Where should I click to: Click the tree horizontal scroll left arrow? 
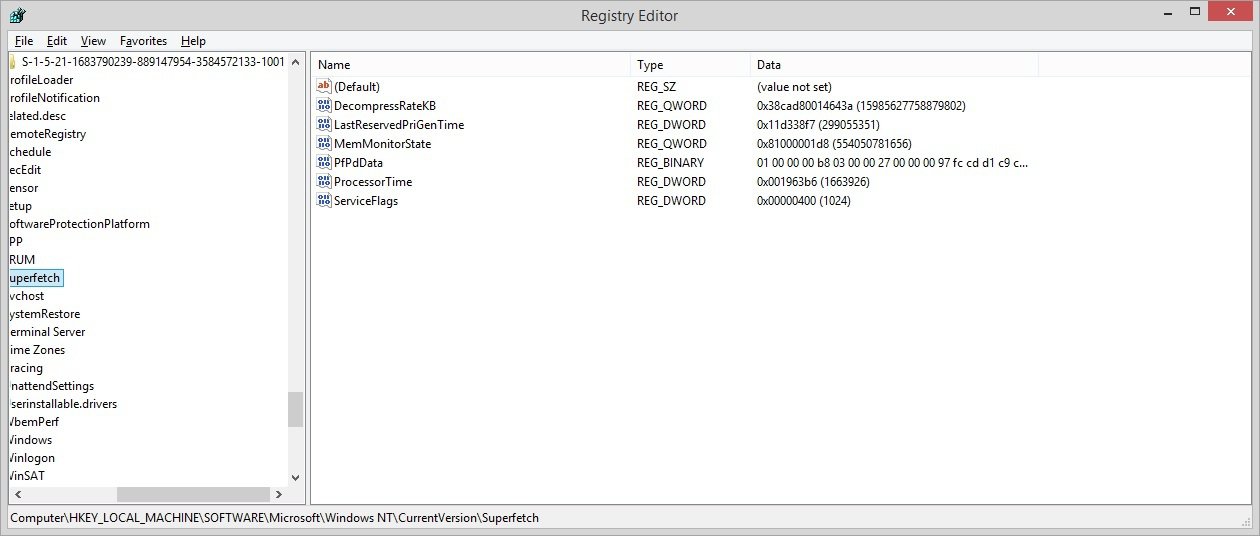tap(17, 494)
